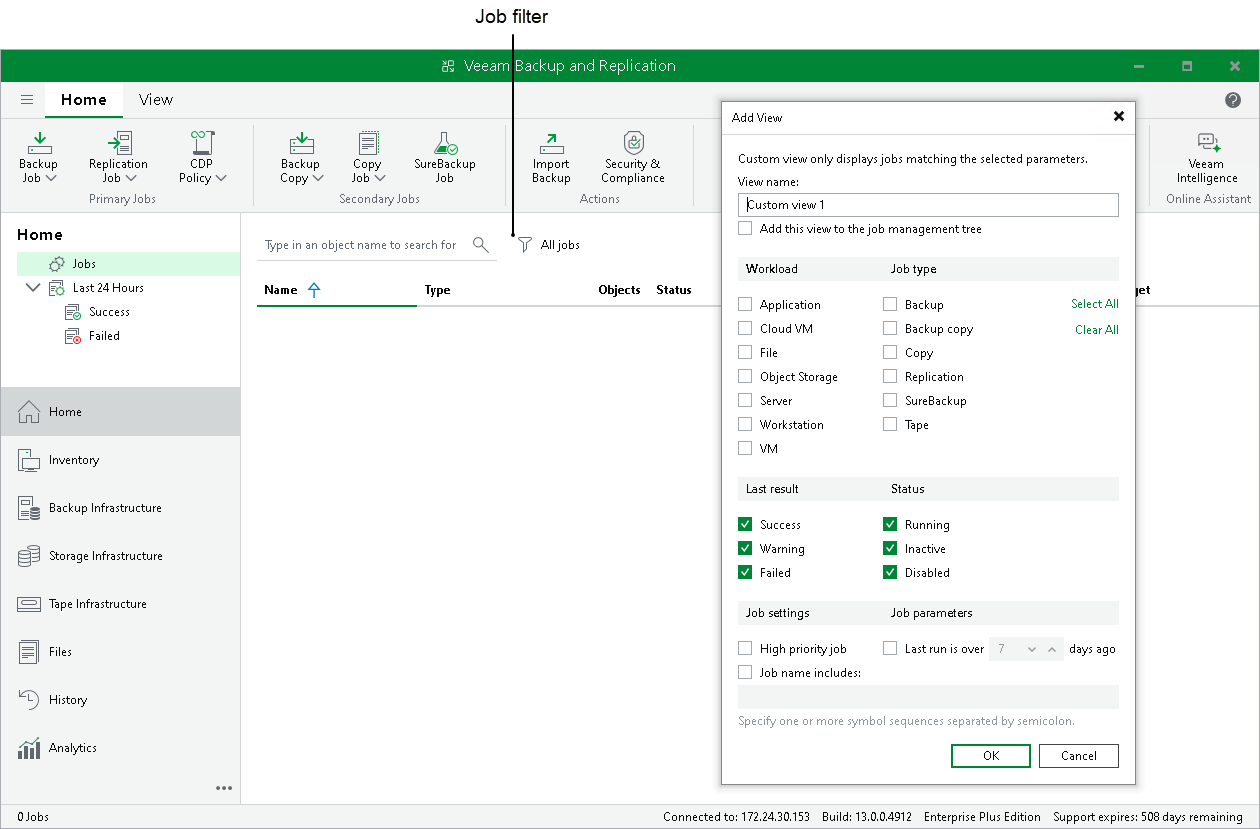
Task: Uncheck the Running status box
Action: tap(890, 524)
